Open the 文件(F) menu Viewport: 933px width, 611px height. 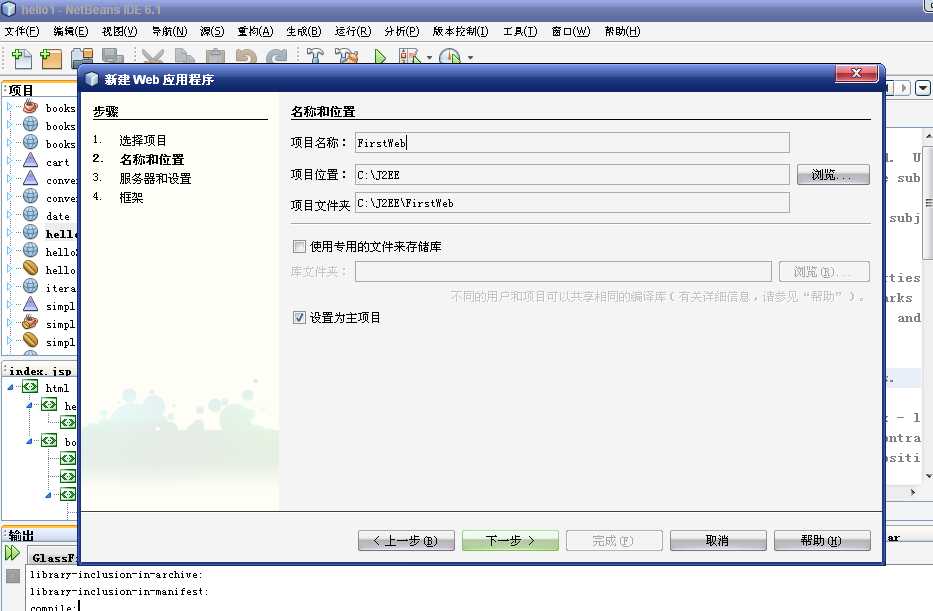(22, 31)
